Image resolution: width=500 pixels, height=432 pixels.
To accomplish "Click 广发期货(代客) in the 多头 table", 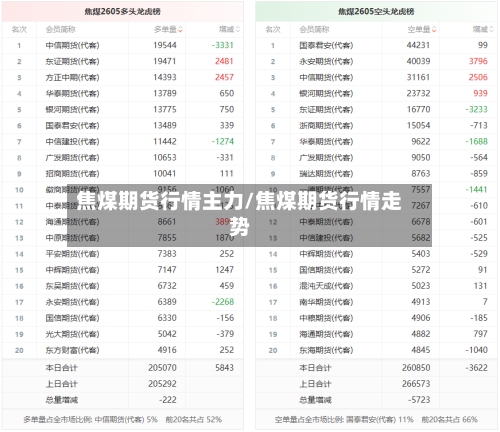I will click(72, 158).
